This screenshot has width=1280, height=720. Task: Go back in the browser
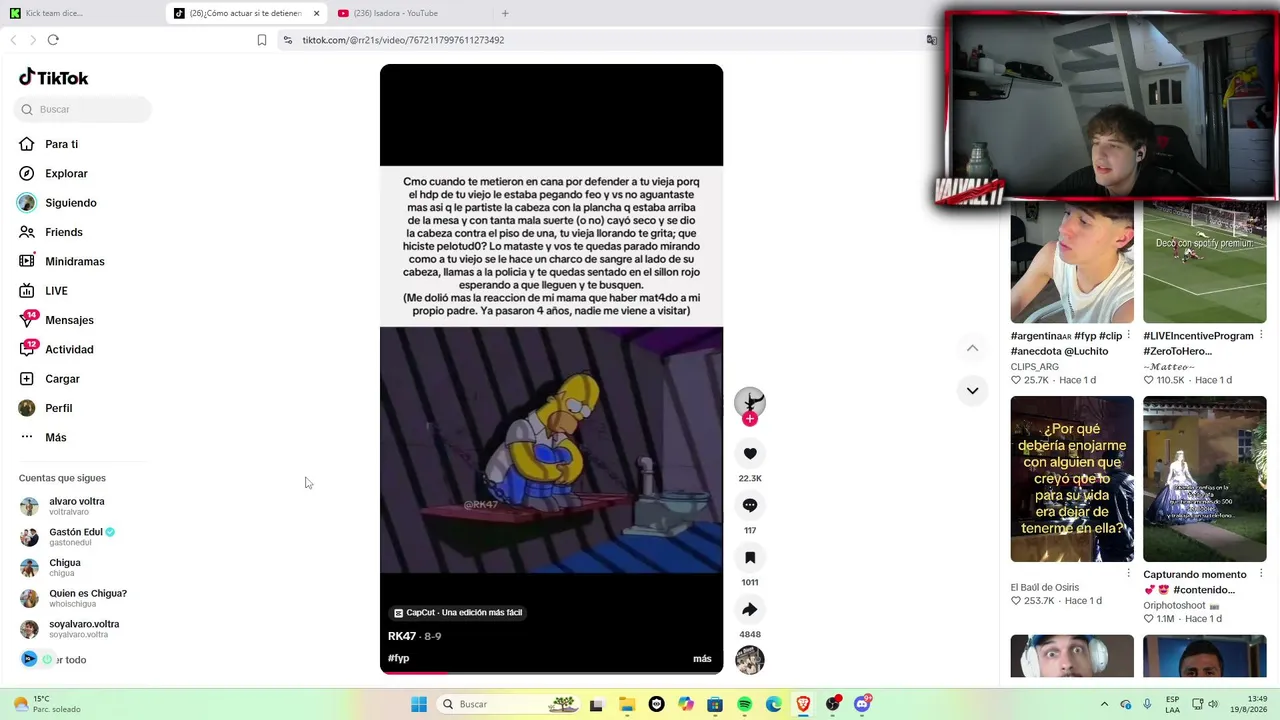pyautogui.click(x=13, y=40)
